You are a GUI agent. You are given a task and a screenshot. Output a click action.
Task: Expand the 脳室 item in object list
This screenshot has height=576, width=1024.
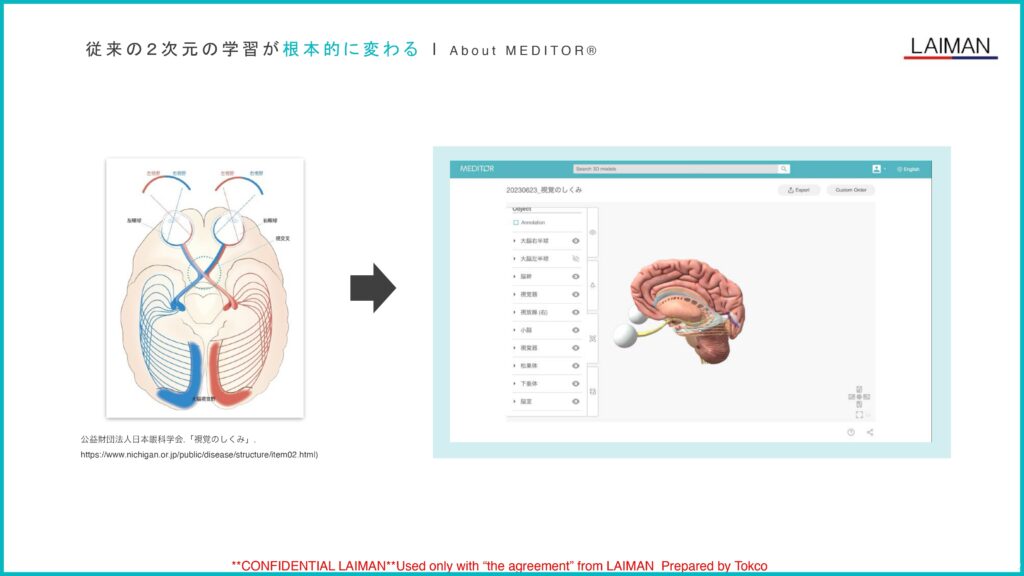pyautogui.click(x=515, y=402)
